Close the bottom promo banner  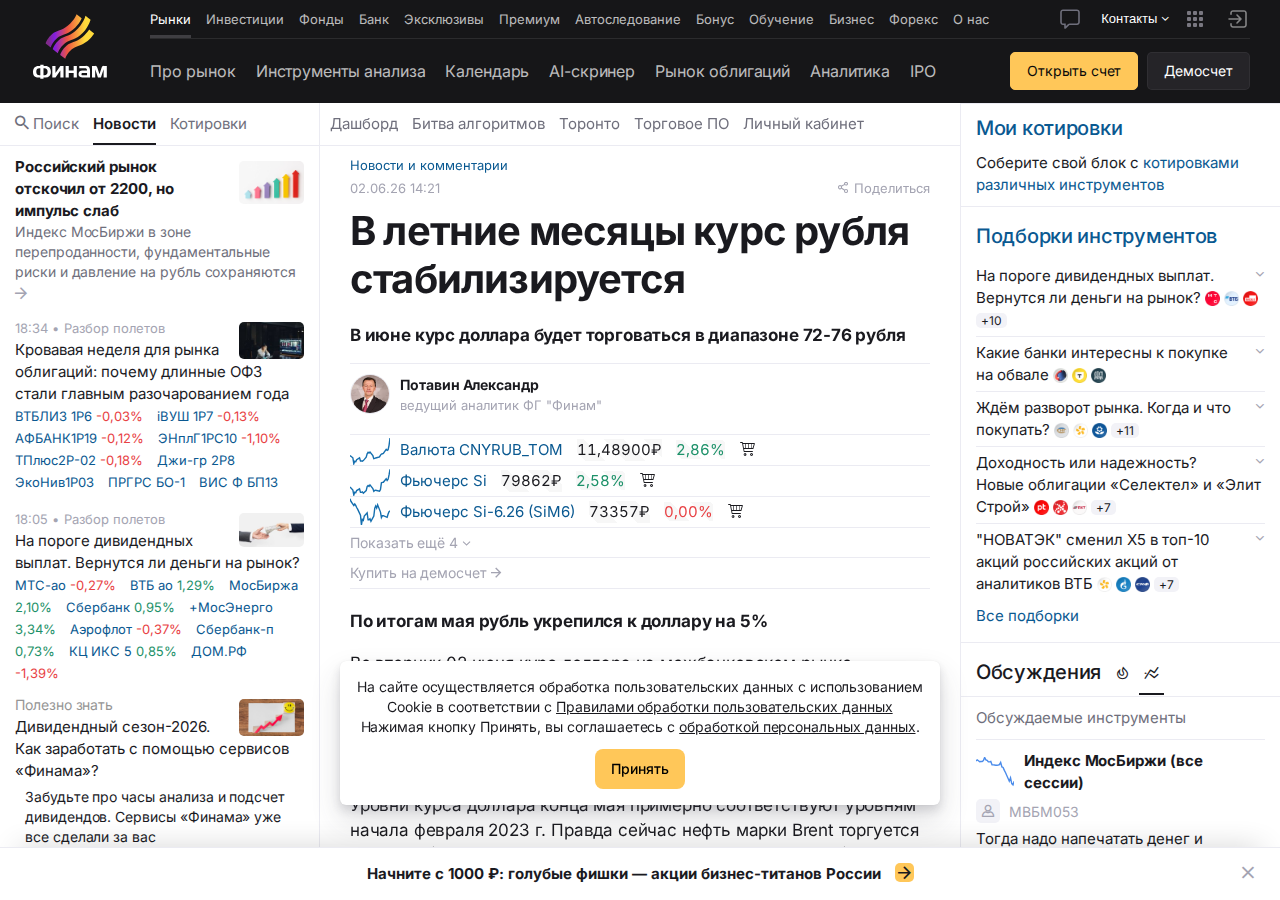click(1248, 873)
